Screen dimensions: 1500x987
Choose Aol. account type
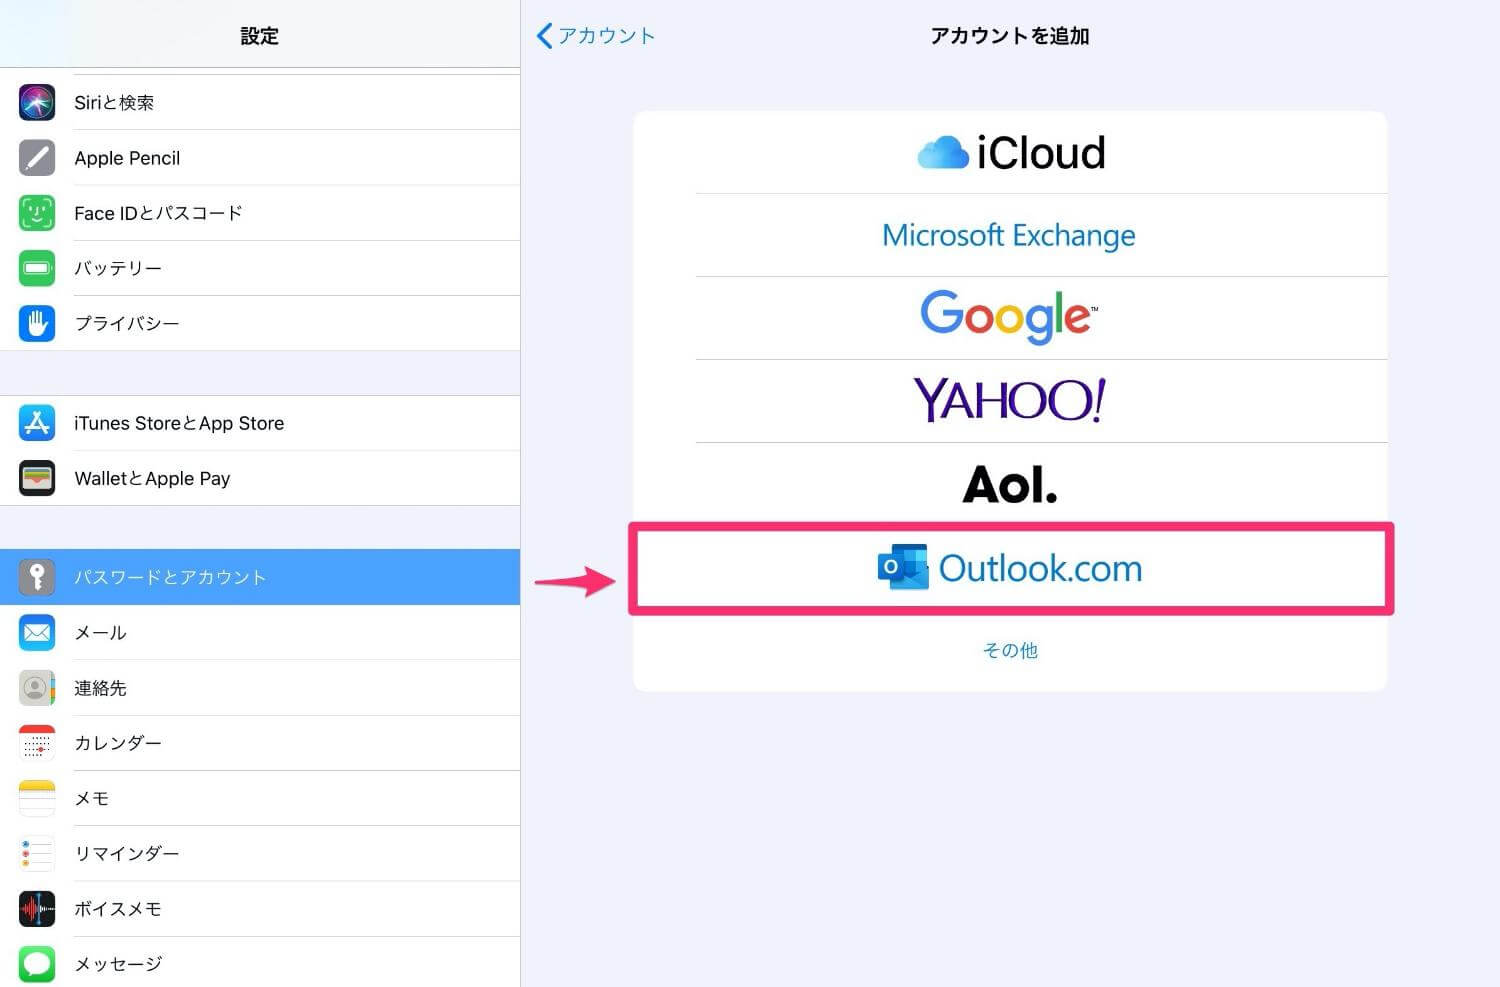(1010, 484)
